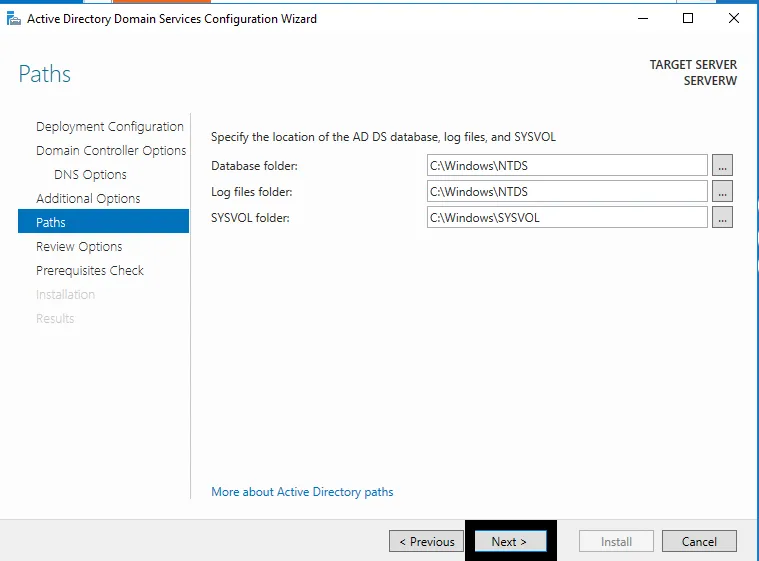Edit the Log files folder path field
Viewport: 759px width, 561px height.
click(x=567, y=192)
